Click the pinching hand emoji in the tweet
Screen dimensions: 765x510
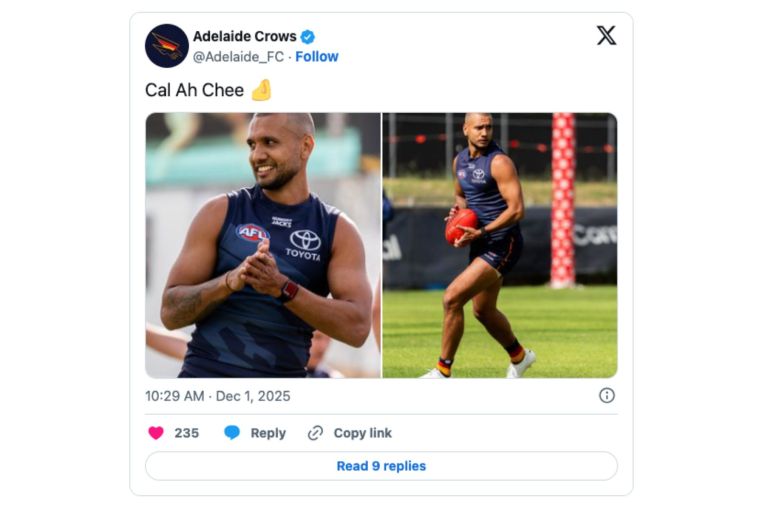click(261, 90)
